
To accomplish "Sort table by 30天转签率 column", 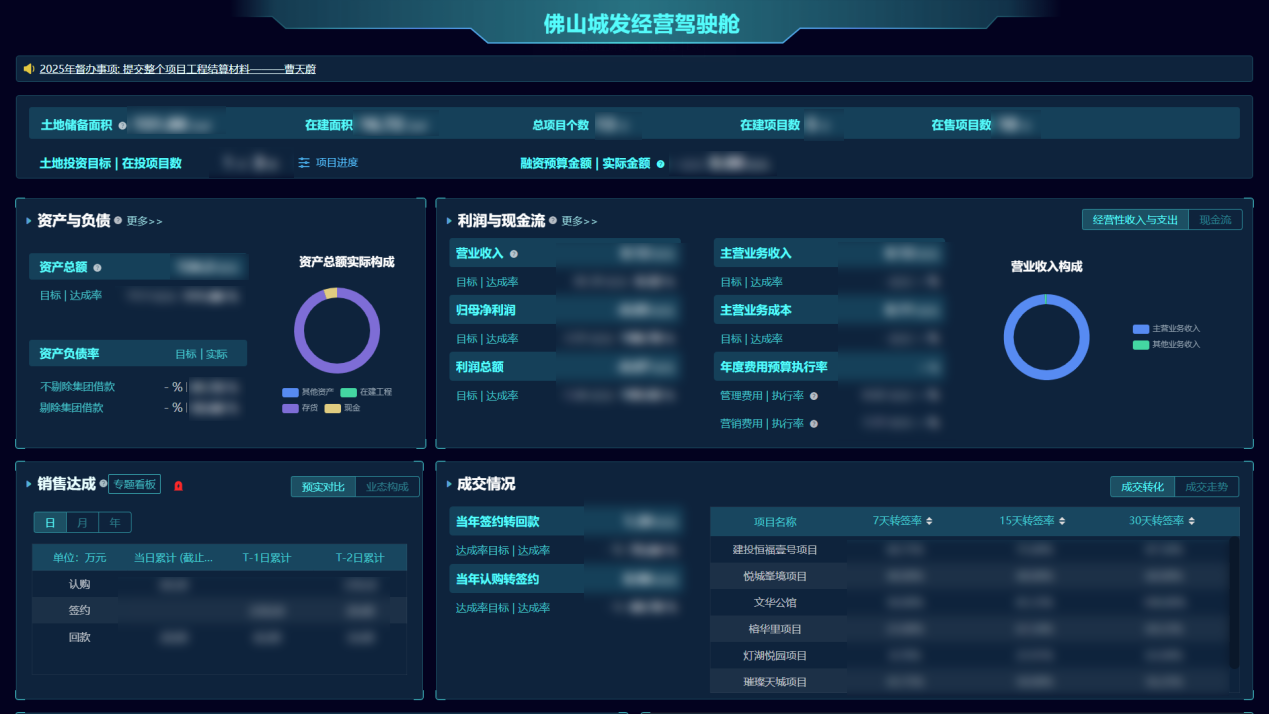I will (x=1191, y=521).
